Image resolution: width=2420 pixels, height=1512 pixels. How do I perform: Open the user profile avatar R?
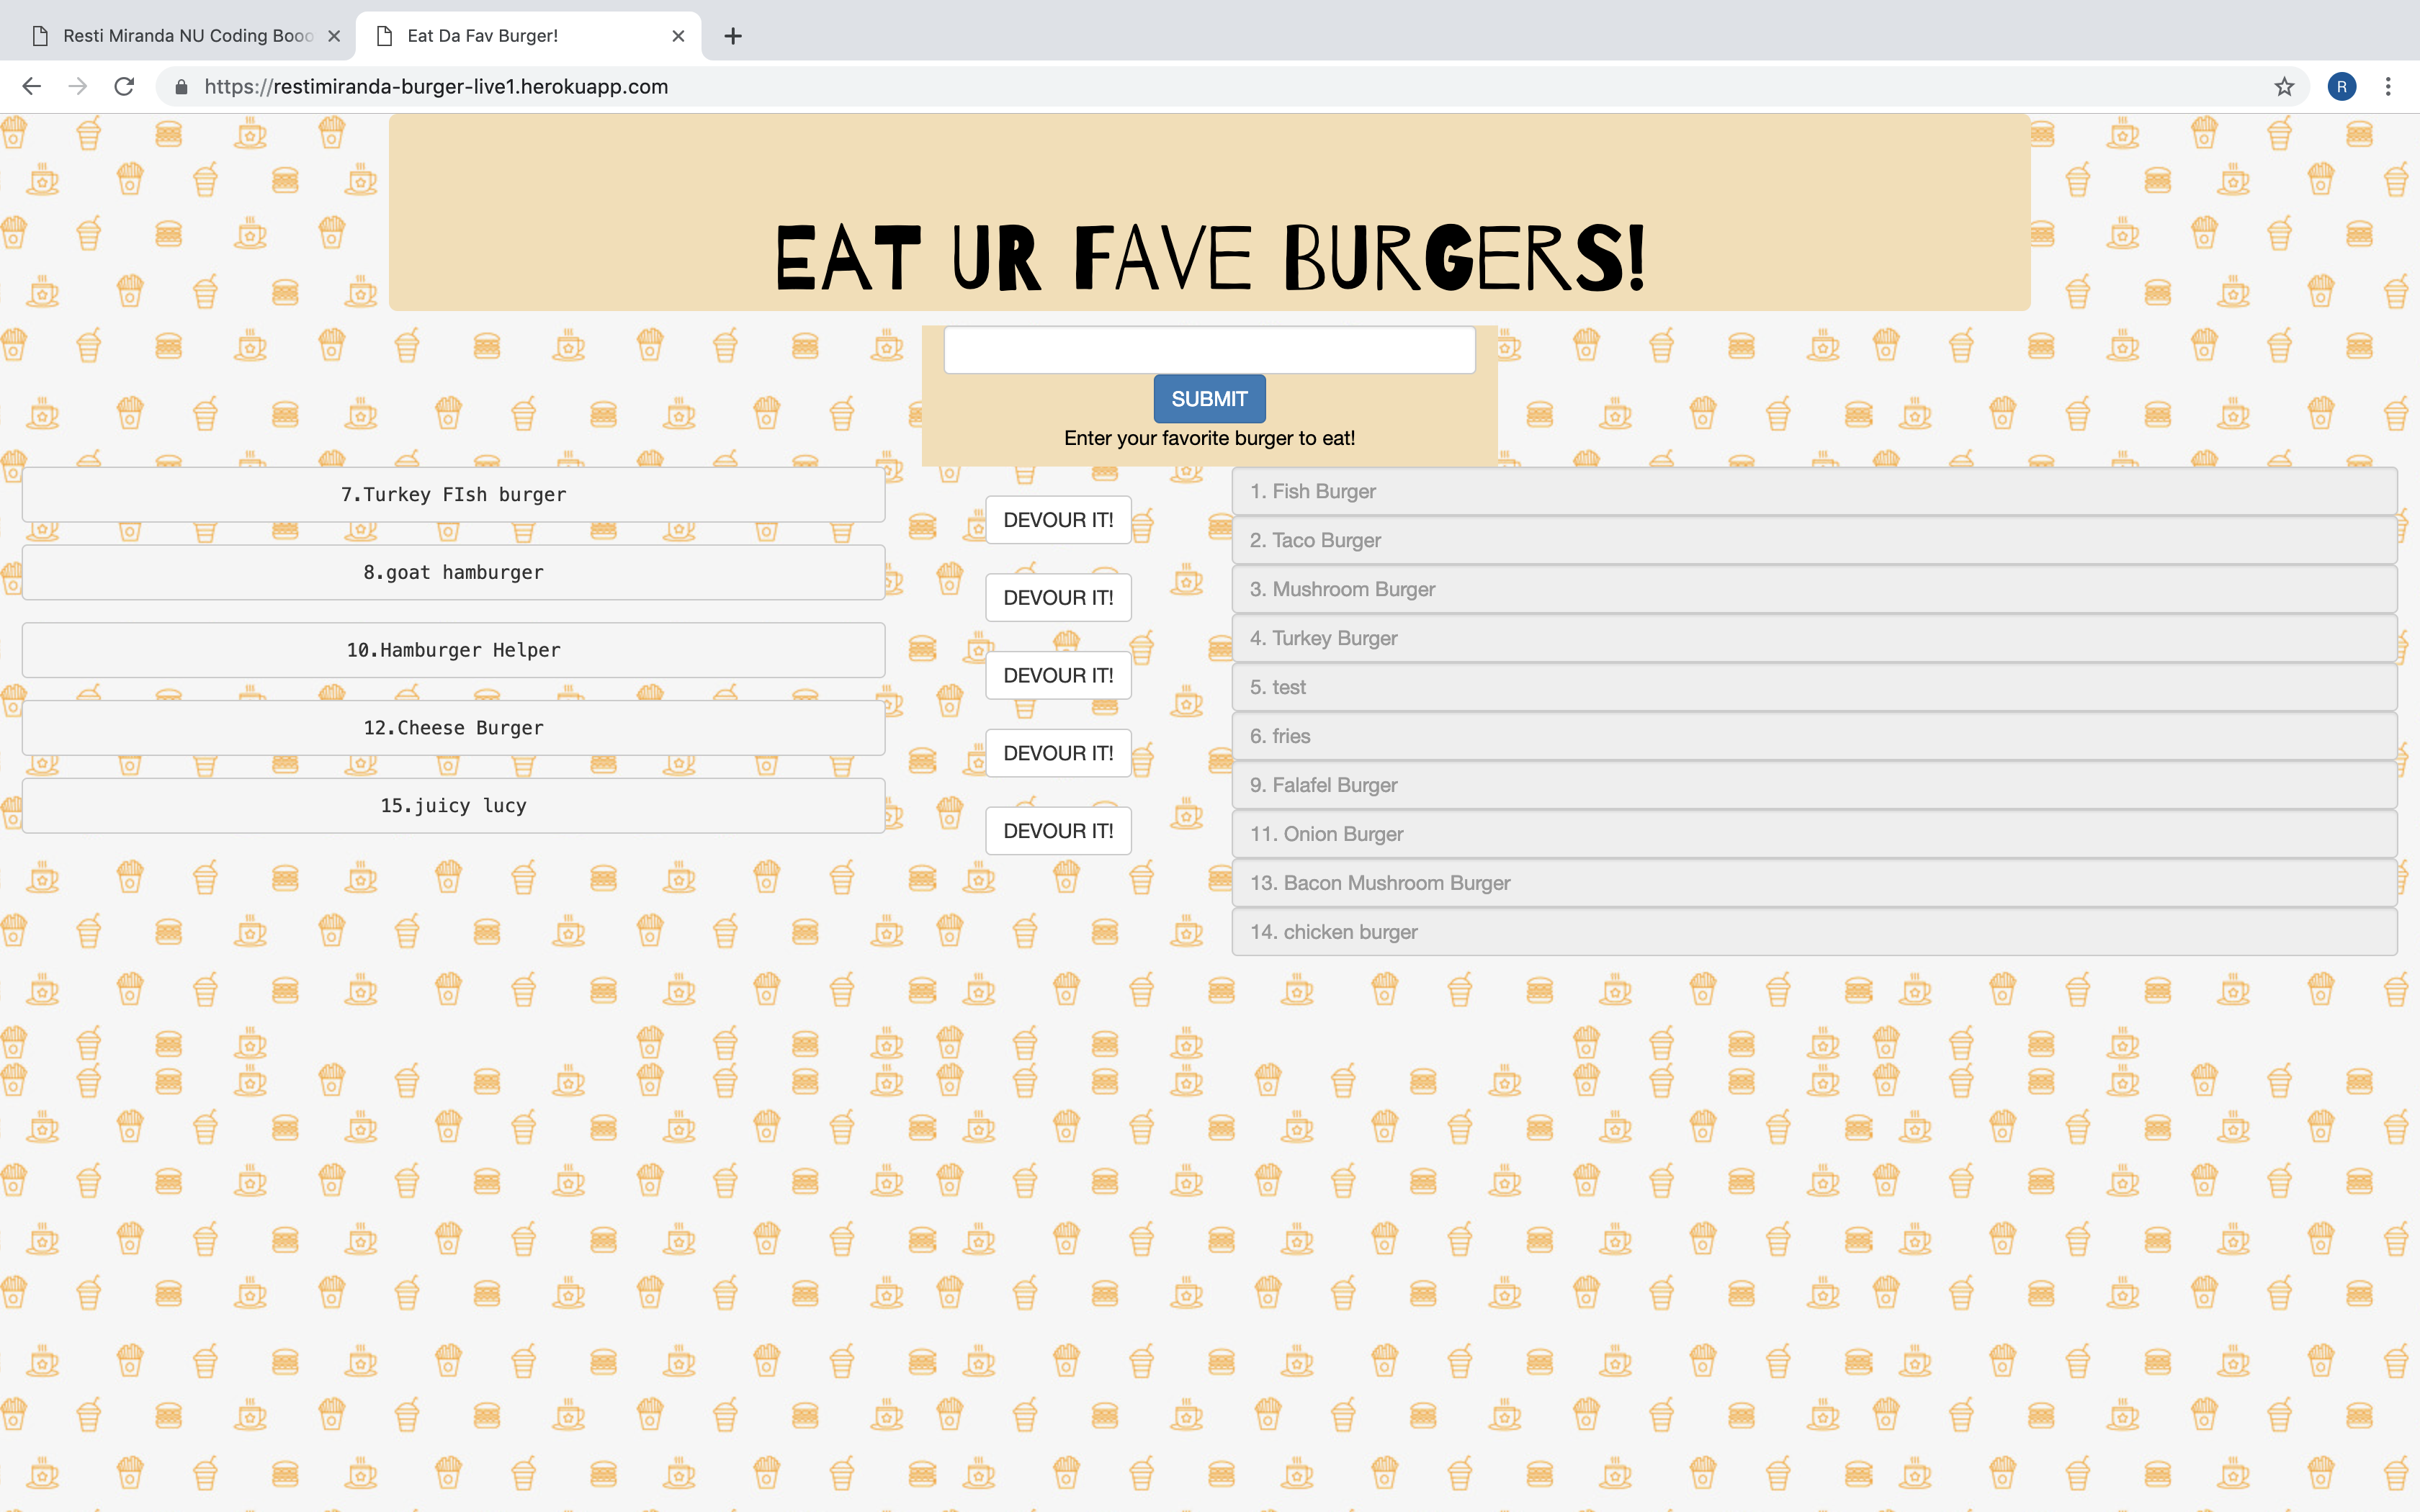(x=2341, y=87)
